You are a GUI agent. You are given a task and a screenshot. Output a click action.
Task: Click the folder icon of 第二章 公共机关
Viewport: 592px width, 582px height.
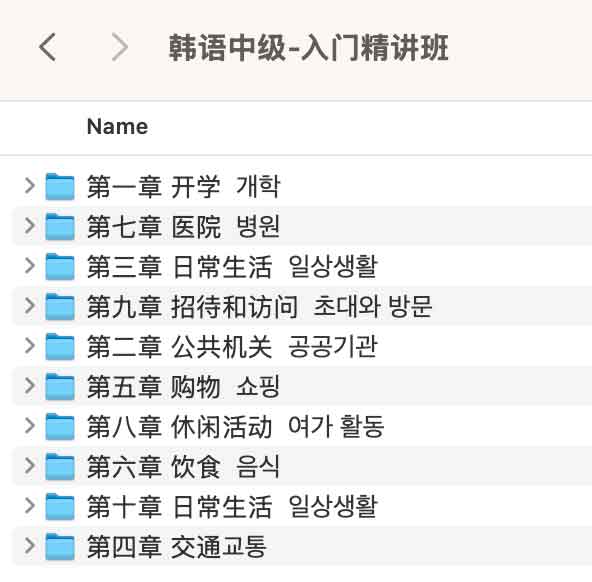[x=60, y=346]
